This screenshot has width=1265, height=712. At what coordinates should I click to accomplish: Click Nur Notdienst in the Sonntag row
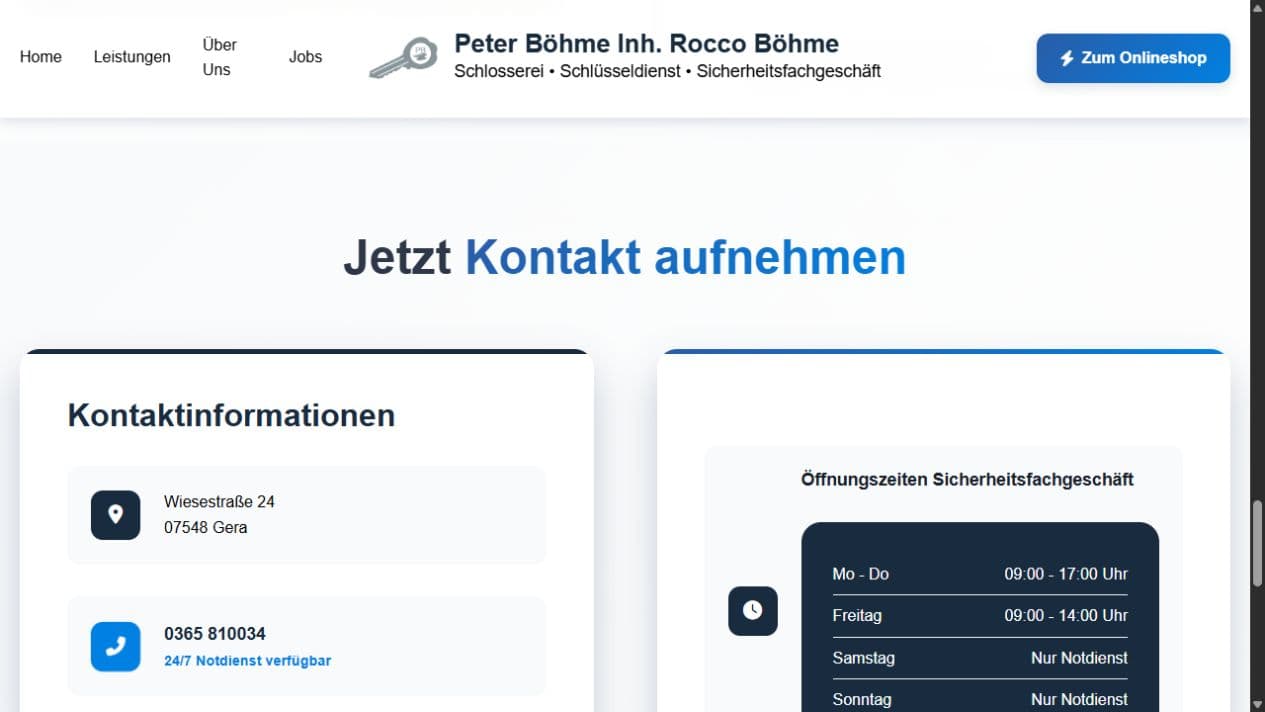[1079, 700]
